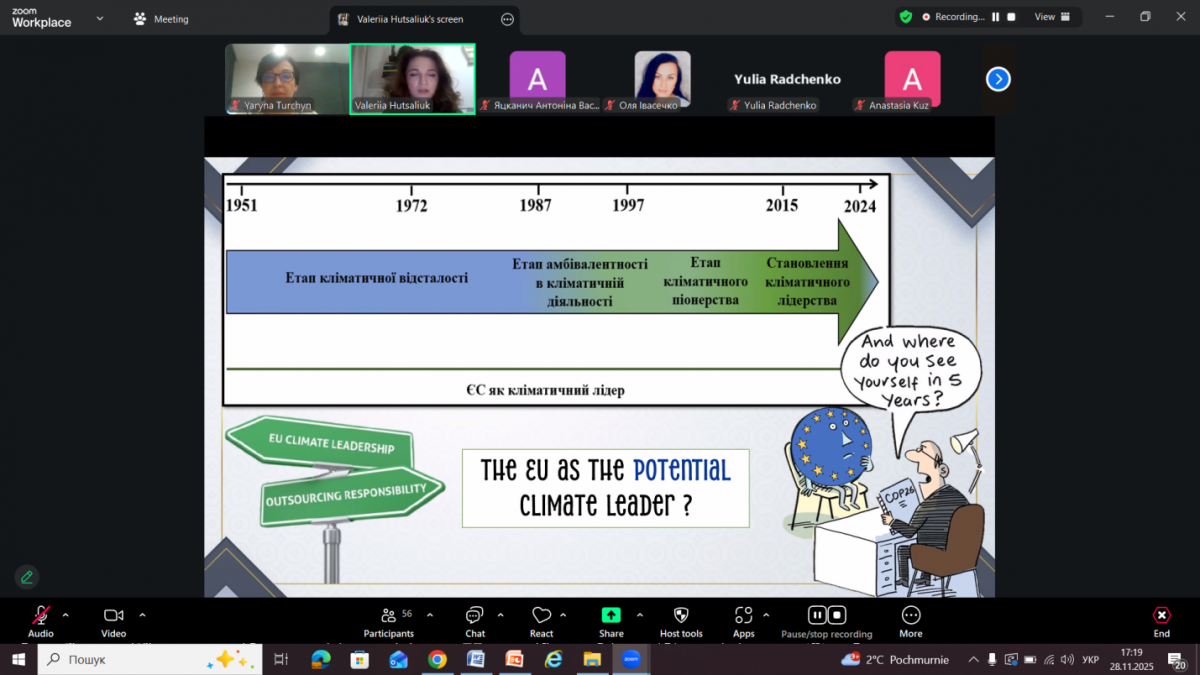The width and height of the screenshot is (1200, 675).
Task: Expand audio options chevron next to Audio
Action: tap(66, 615)
